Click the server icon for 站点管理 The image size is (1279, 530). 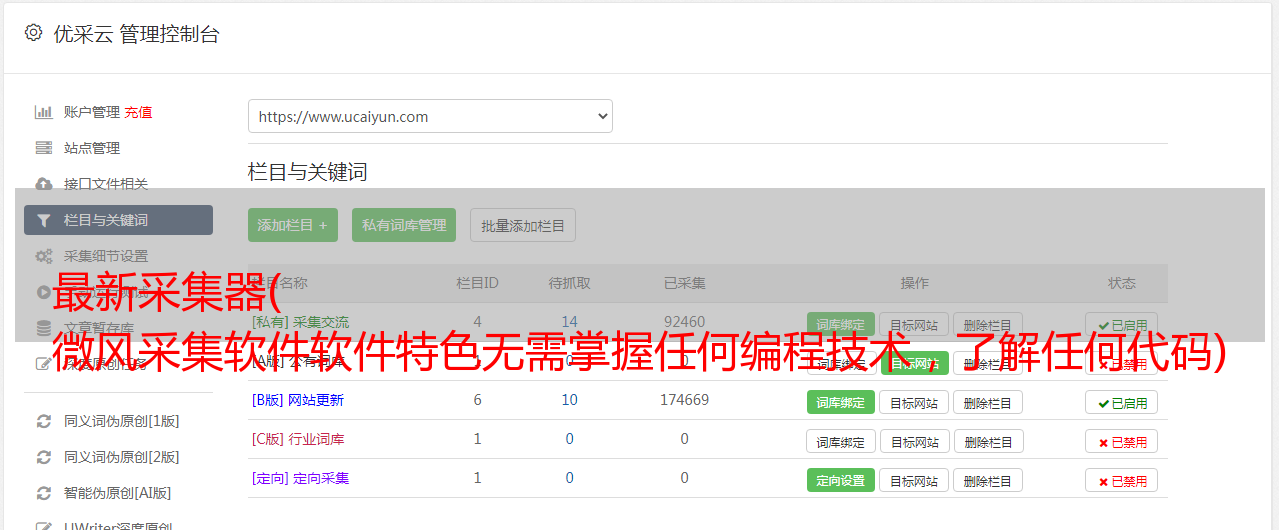[x=43, y=148]
